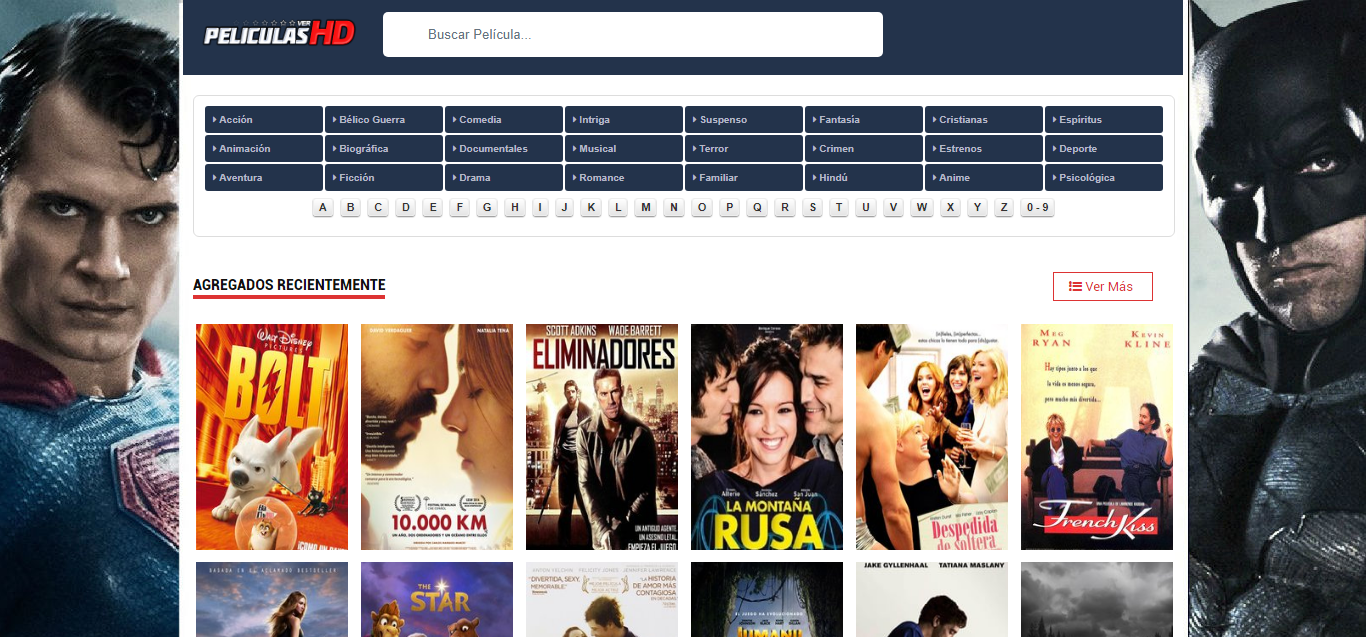This screenshot has width=1366, height=637.
Task: Select the Deporte genre
Action: click(1104, 149)
